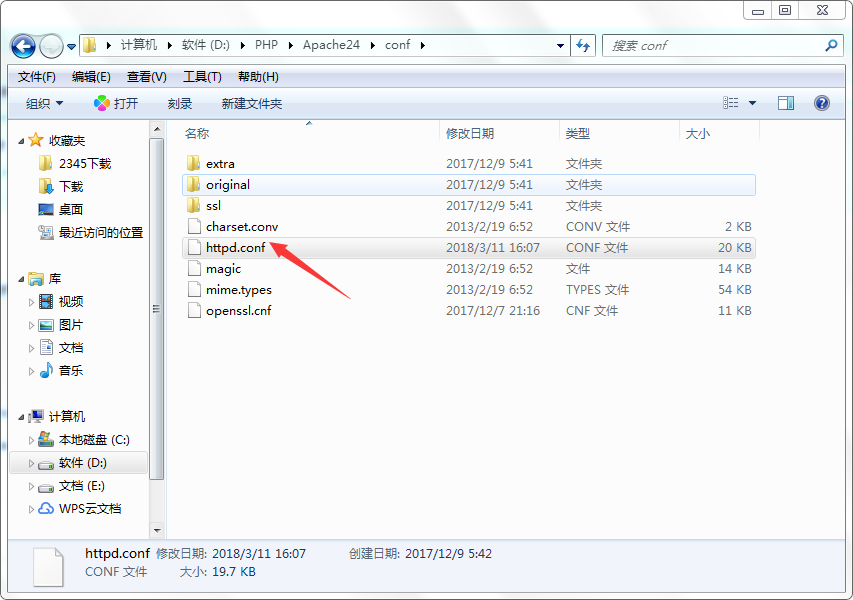Image resolution: width=853 pixels, height=600 pixels.
Task: Click the 新建文件夹 button
Action: click(x=252, y=103)
